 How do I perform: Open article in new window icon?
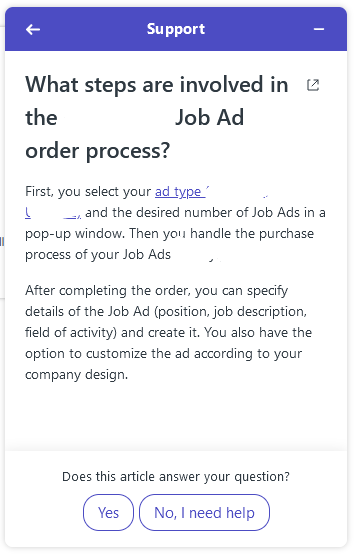point(313,85)
